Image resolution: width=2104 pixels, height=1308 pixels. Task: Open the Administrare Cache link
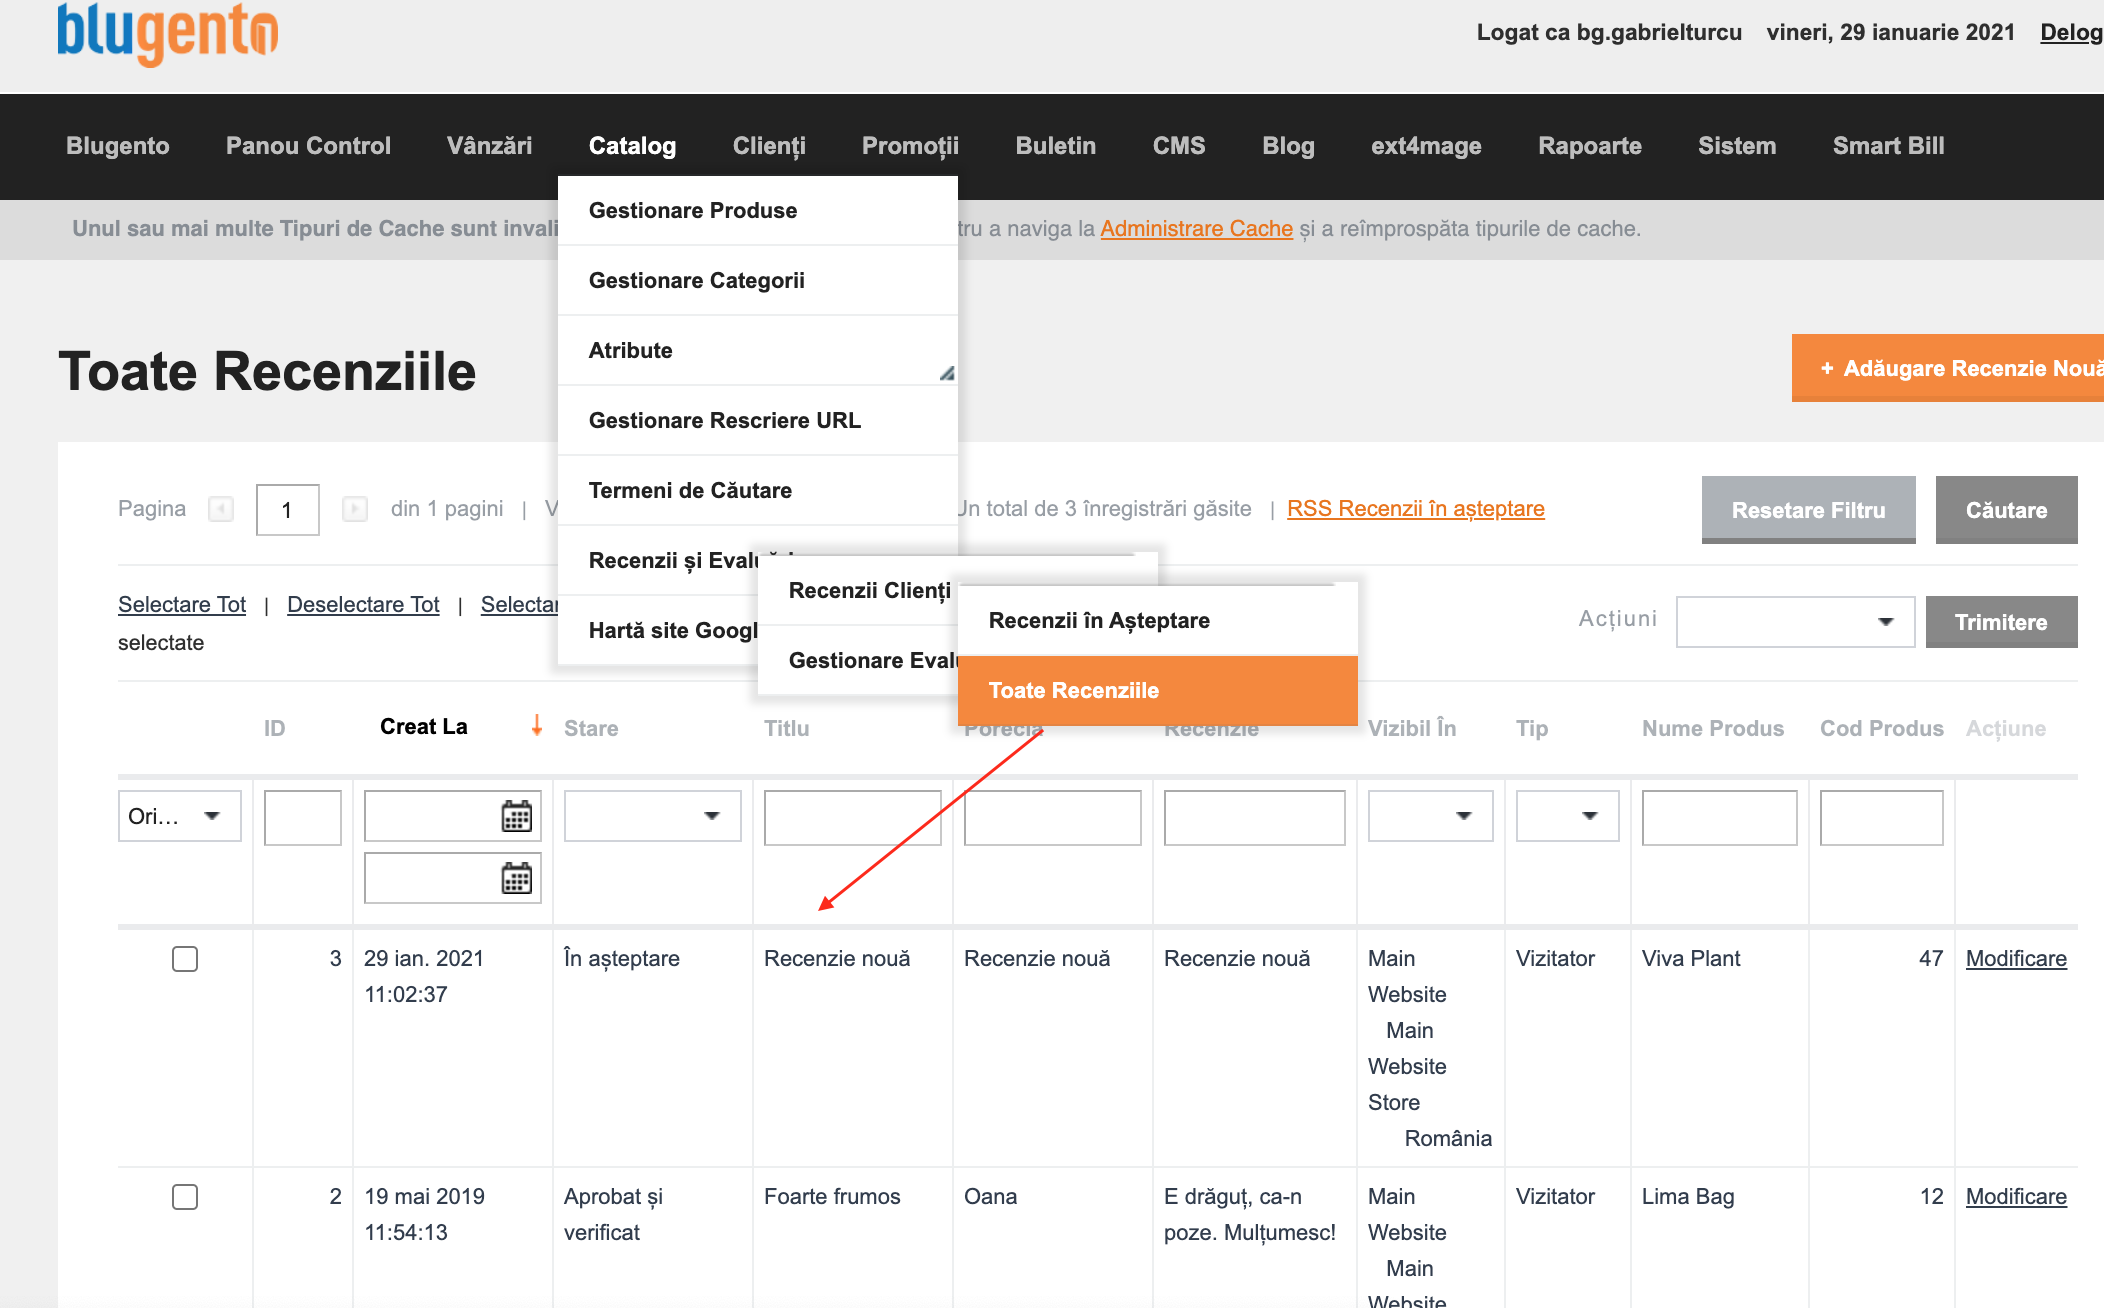click(1196, 228)
